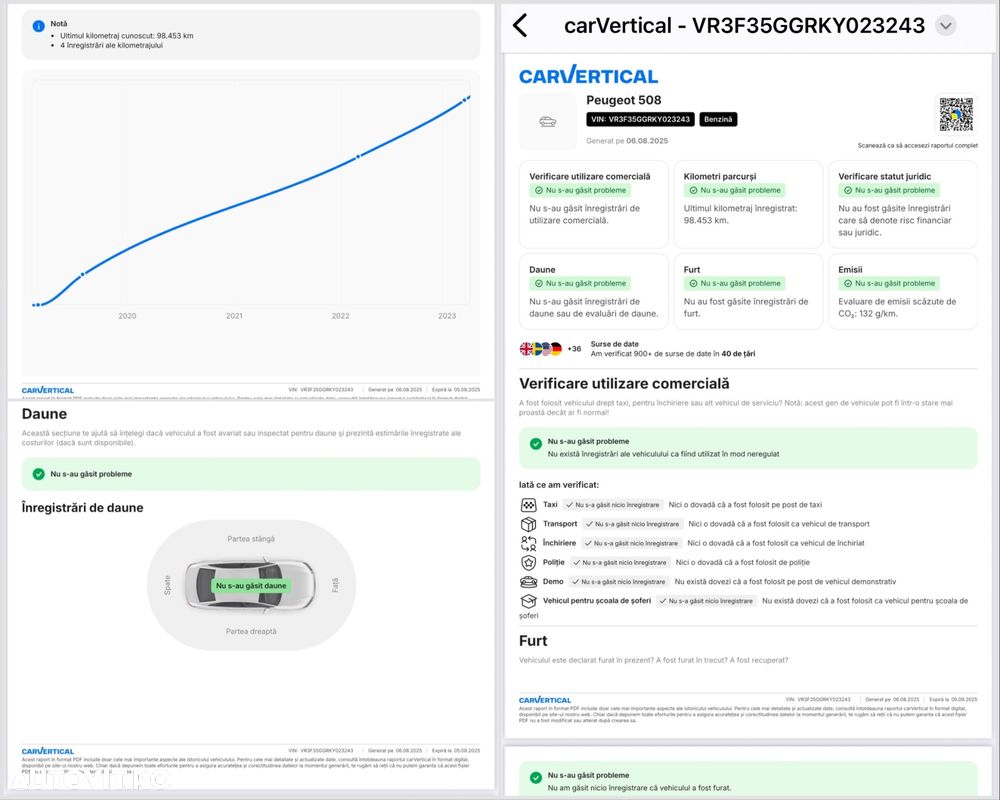1000x800 pixels.
Task: Open the Kilometri parcurși summary card
Action: tap(748, 204)
